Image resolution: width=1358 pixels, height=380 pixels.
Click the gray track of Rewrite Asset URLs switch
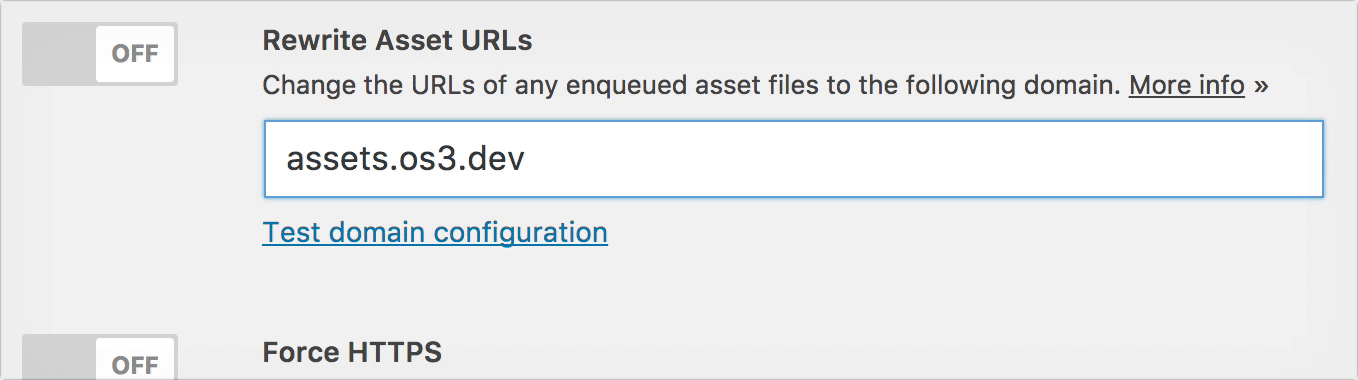(x=59, y=54)
